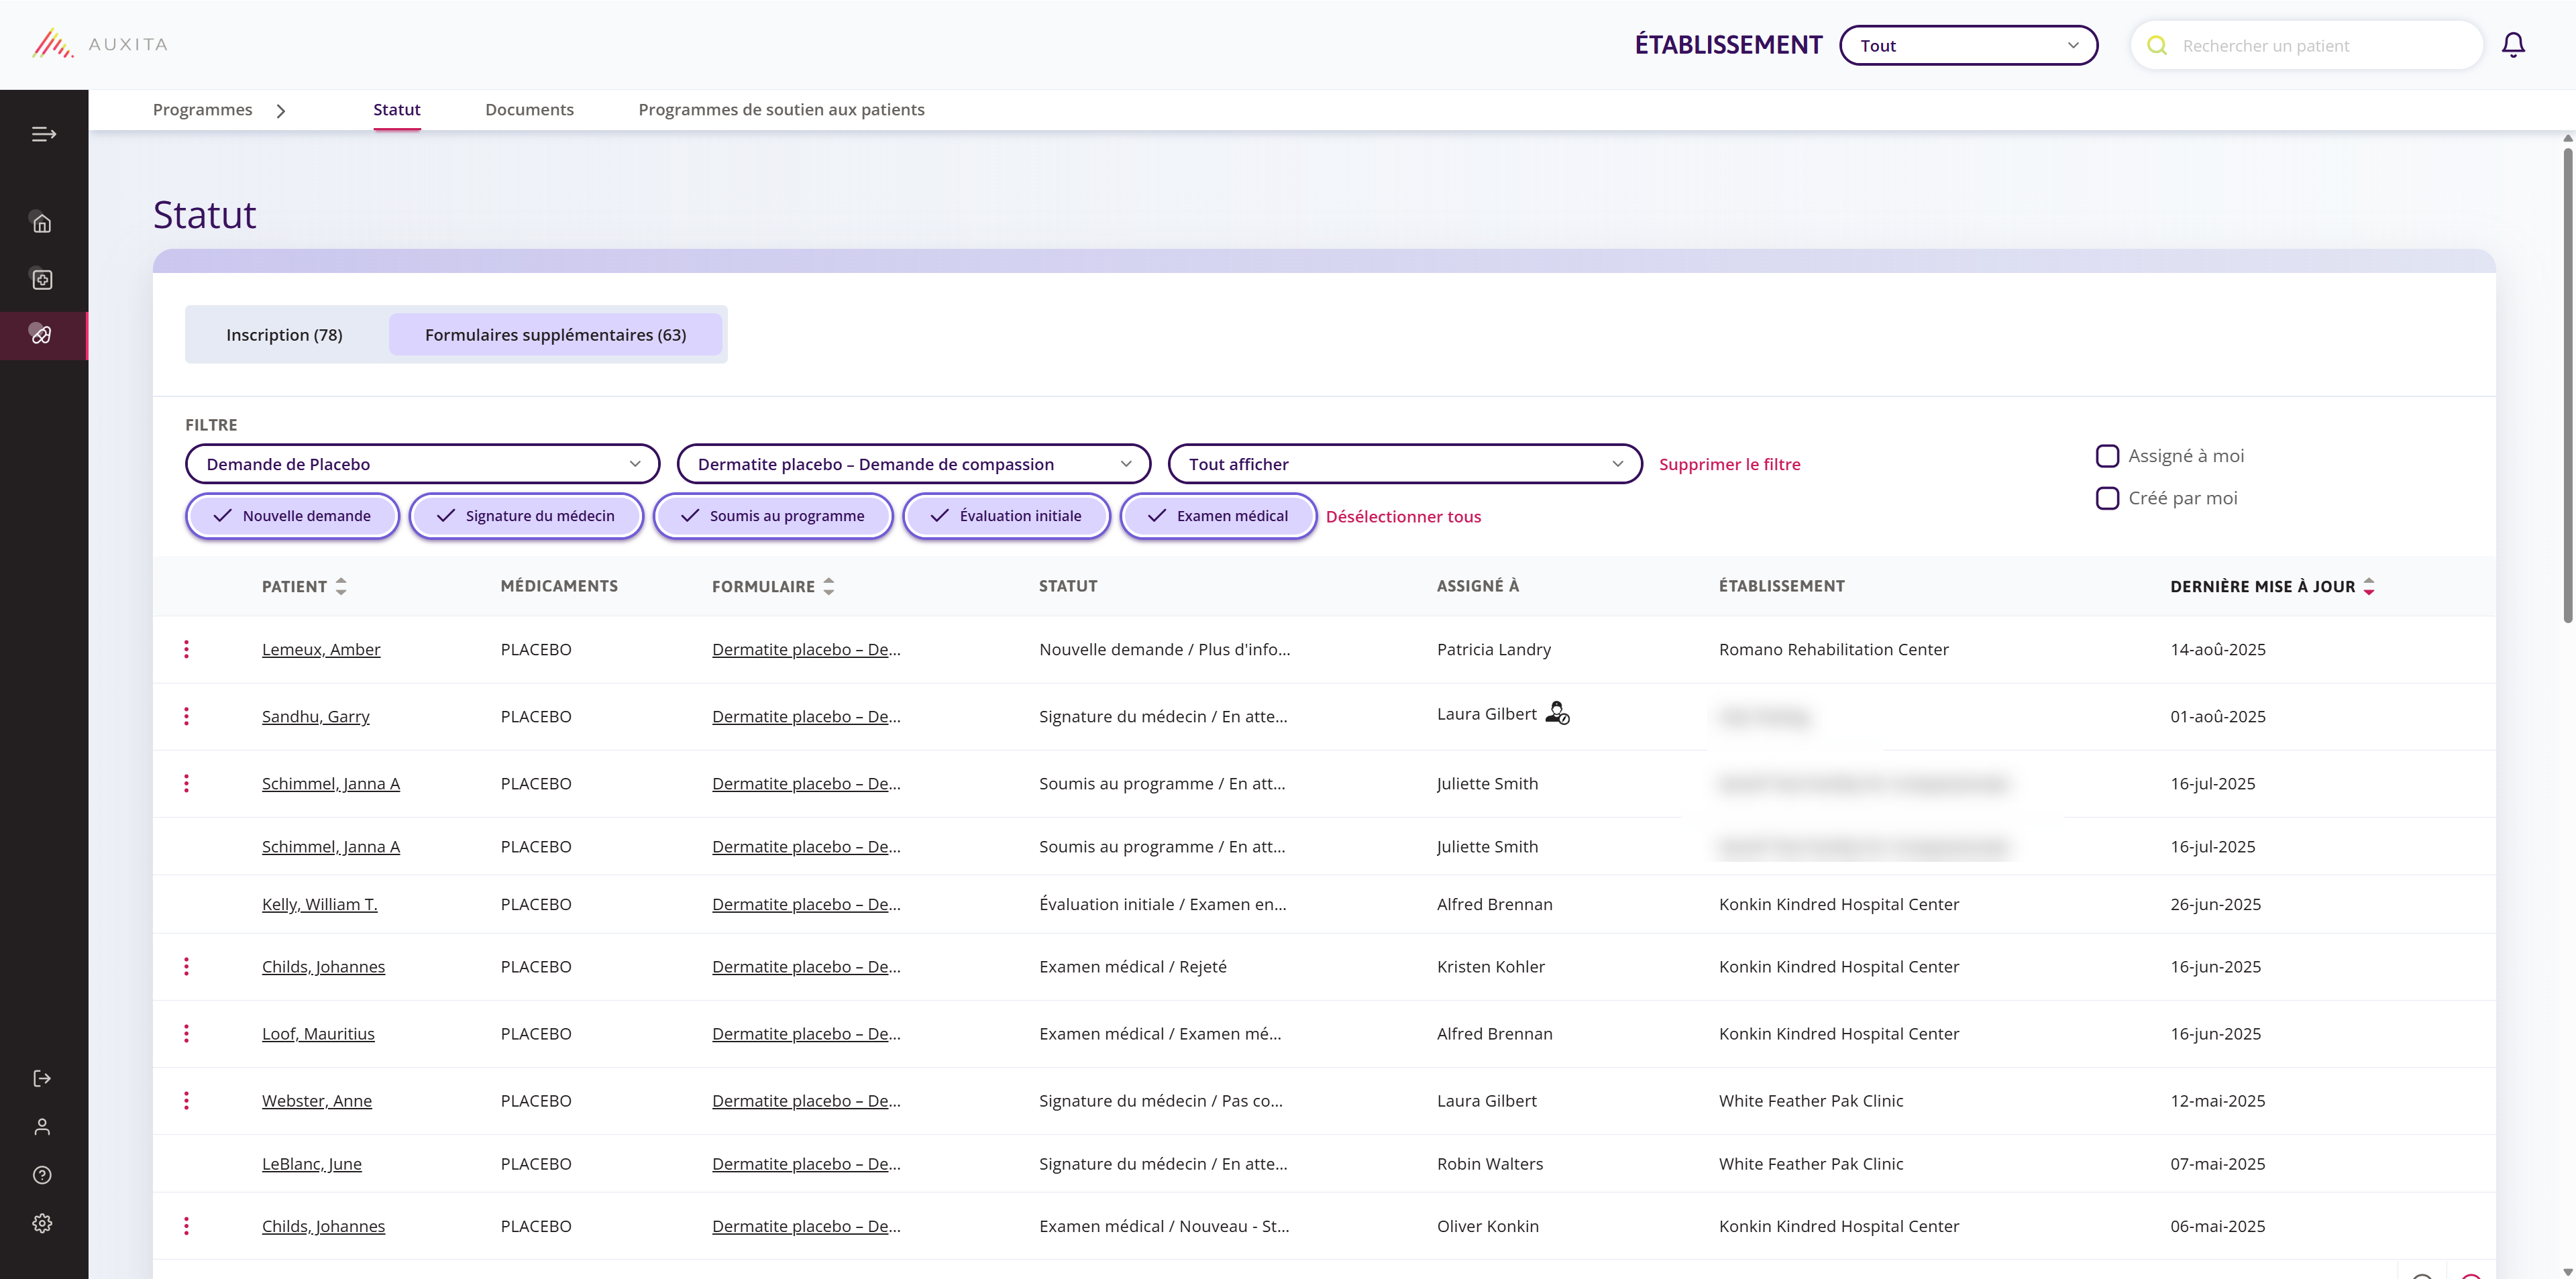Open the Établissement Tout dropdown
The image size is (2576, 1279).
click(1968, 45)
